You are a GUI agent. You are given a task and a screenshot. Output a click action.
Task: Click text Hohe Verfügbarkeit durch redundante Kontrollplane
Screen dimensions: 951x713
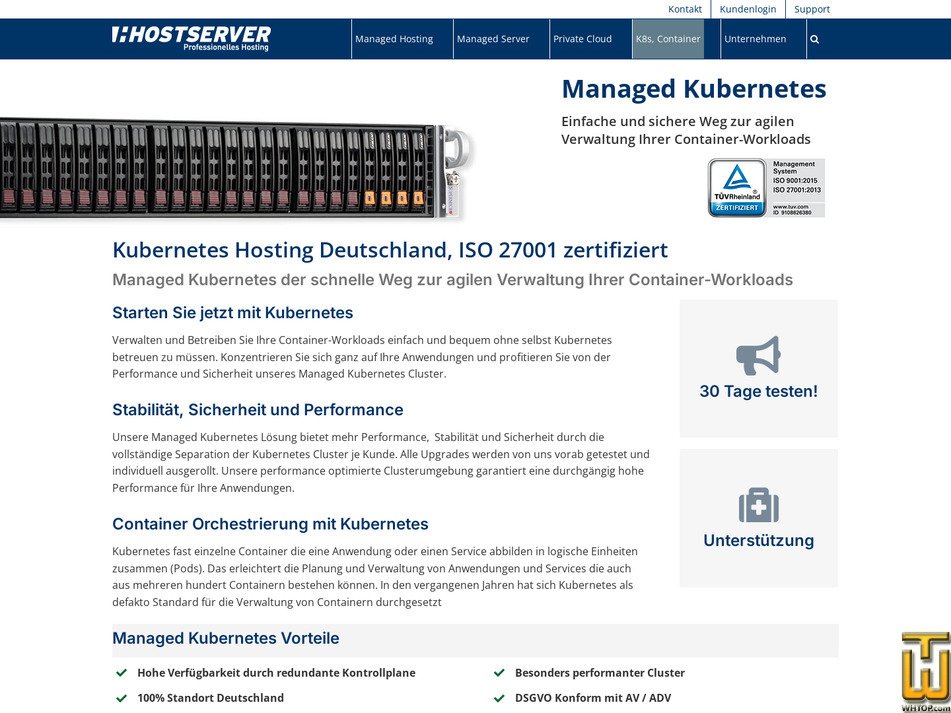tap(276, 673)
